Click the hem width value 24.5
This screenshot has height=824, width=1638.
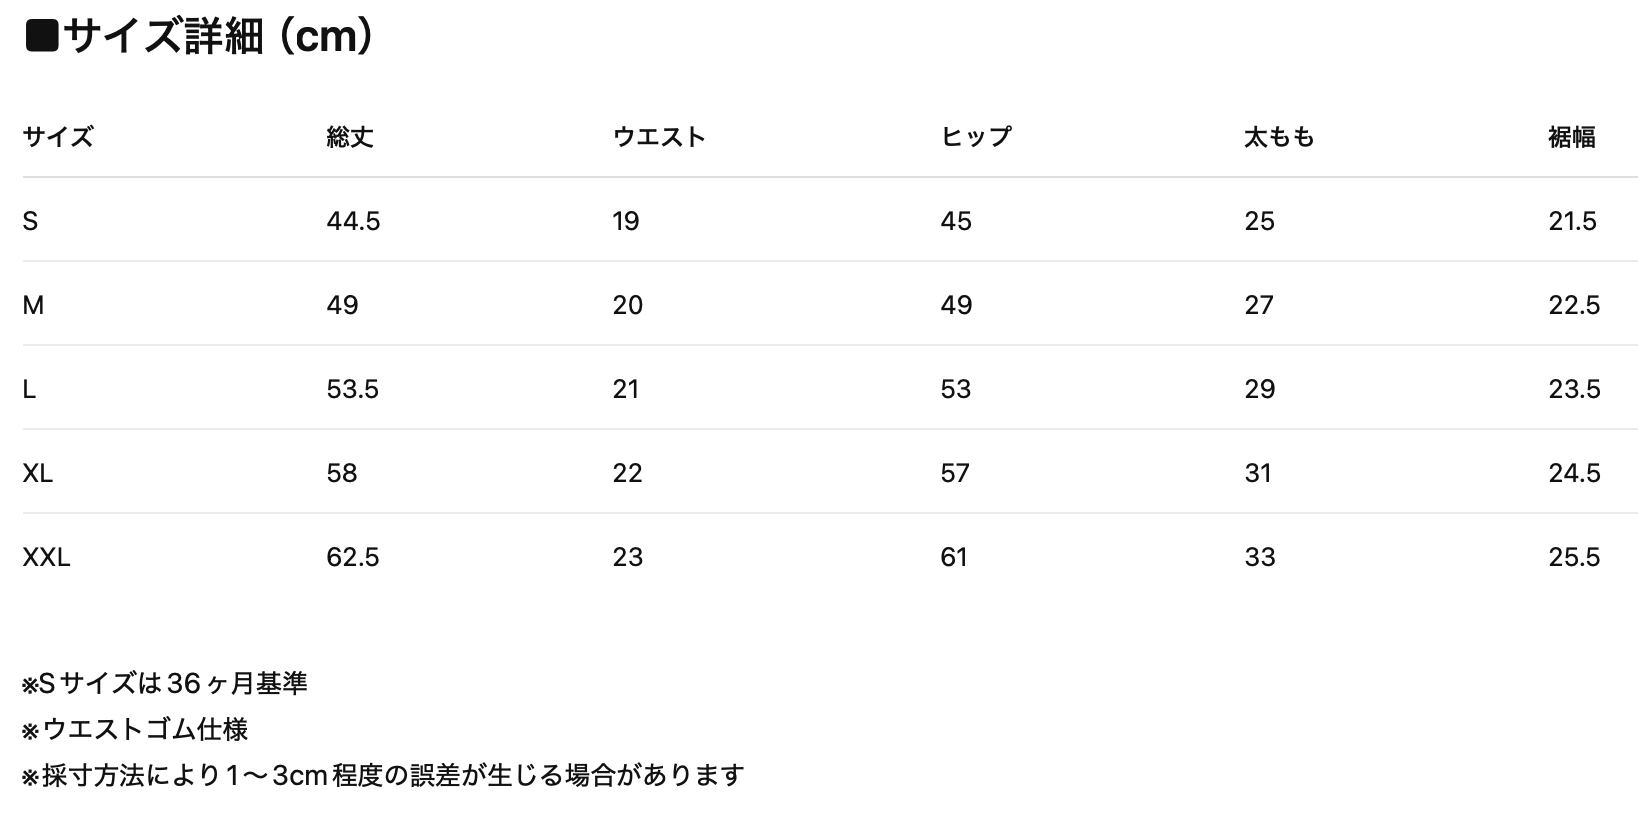pyautogui.click(x=1574, y=473)
